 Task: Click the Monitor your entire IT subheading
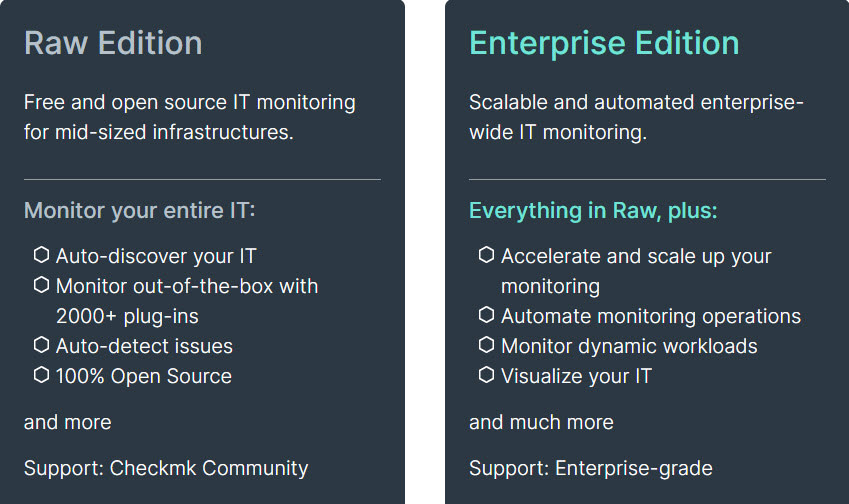(x=139, y=211)
